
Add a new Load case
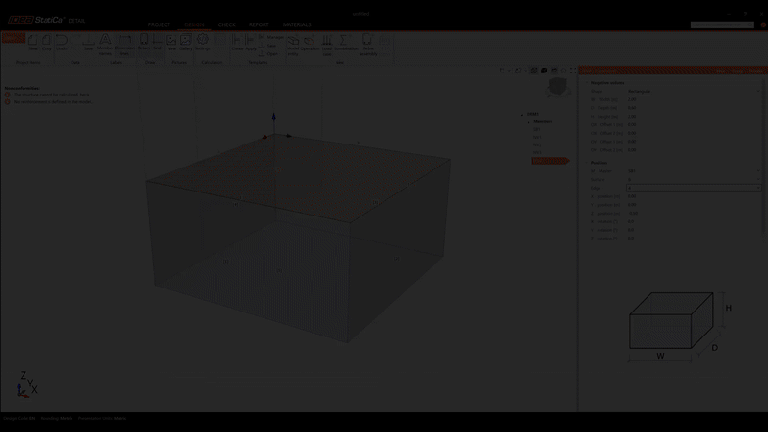coord(327,44)
